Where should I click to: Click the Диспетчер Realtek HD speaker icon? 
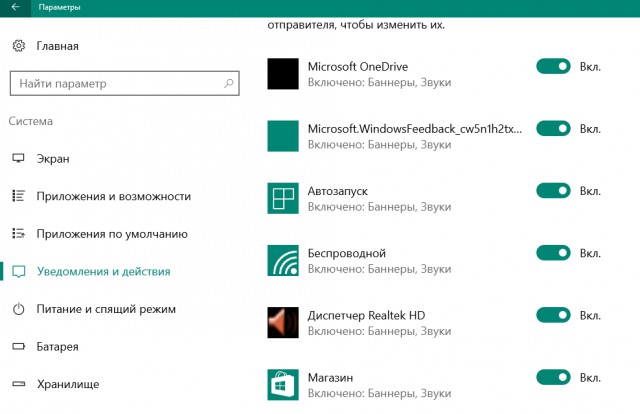click(283, 323)
